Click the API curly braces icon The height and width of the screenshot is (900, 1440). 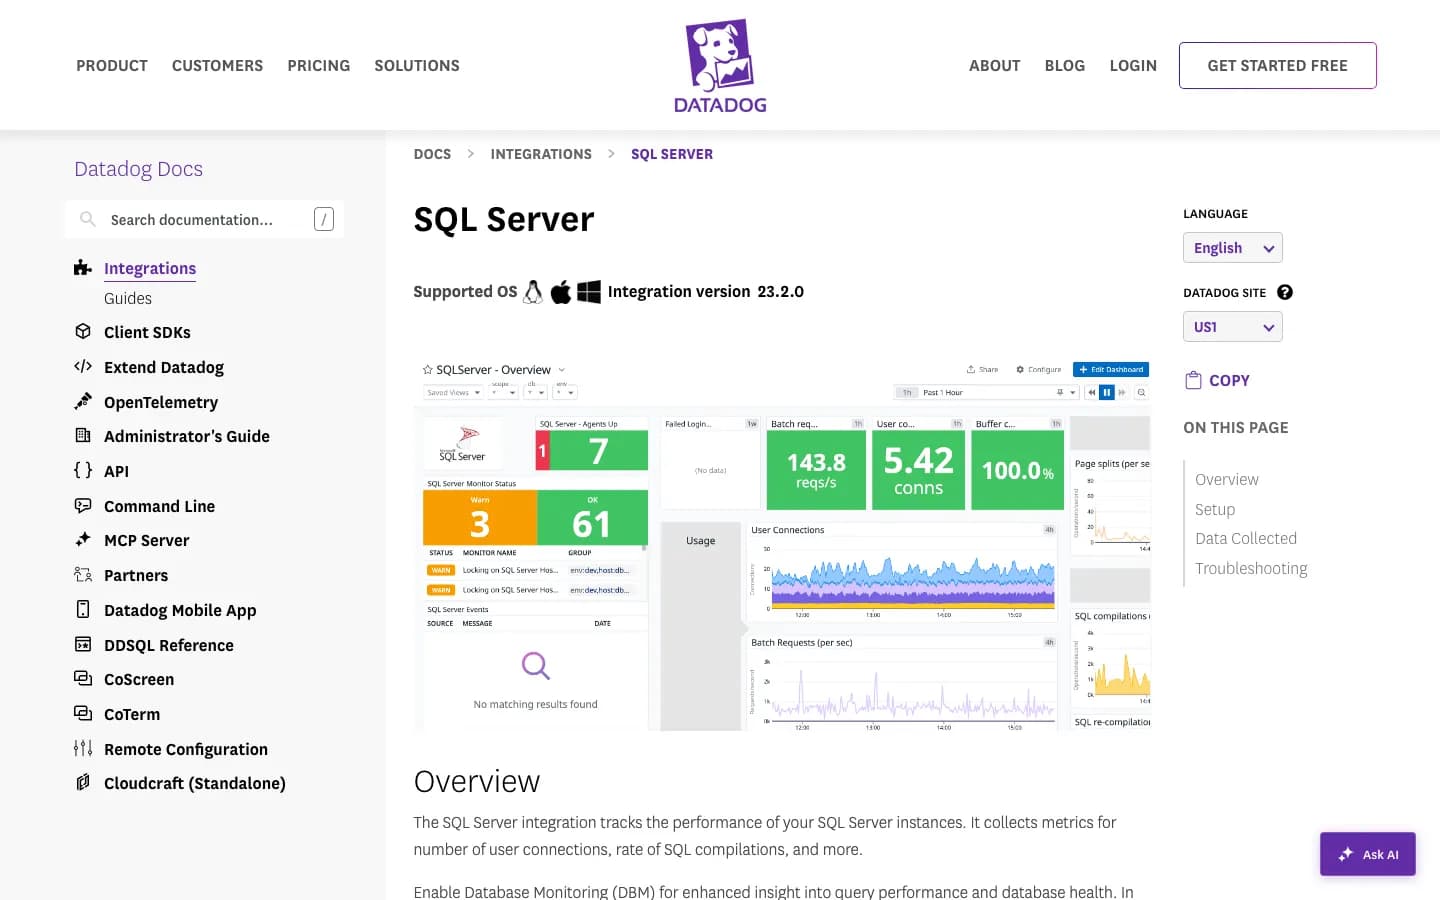(83, 470)
